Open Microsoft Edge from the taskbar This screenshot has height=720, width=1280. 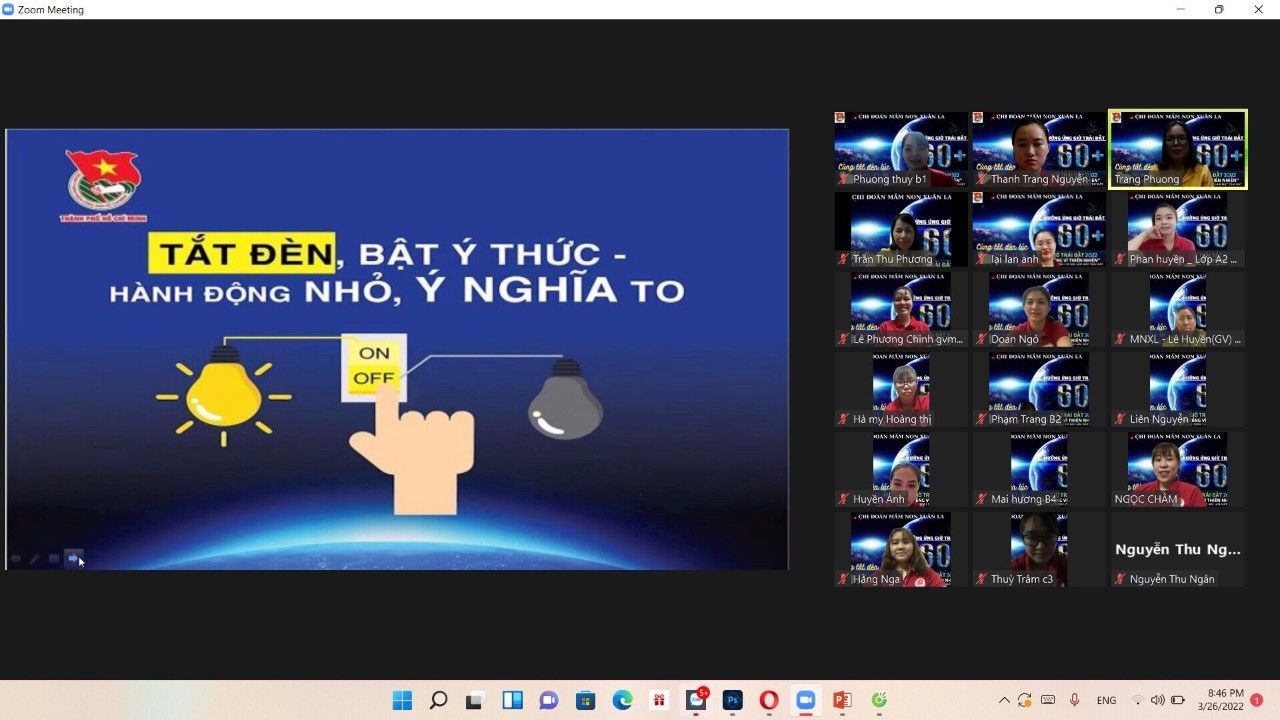click(622, 700)
